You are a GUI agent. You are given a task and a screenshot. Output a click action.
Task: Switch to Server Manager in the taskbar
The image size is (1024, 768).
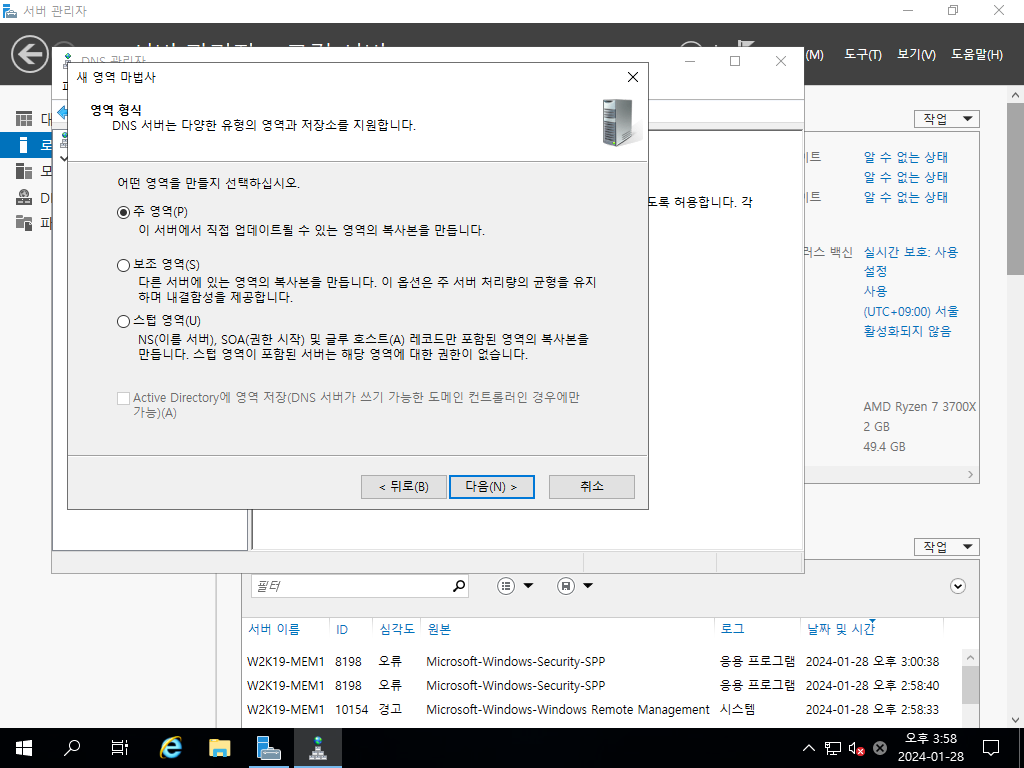268,748
